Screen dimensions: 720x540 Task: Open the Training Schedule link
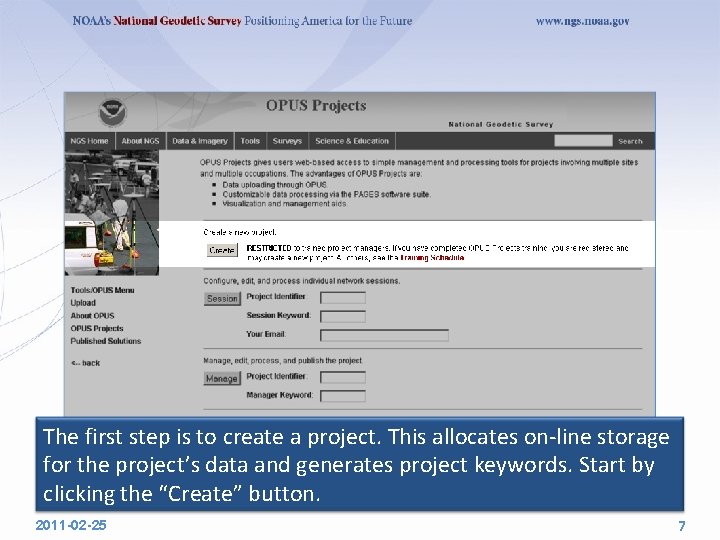(x=432, y=258)
